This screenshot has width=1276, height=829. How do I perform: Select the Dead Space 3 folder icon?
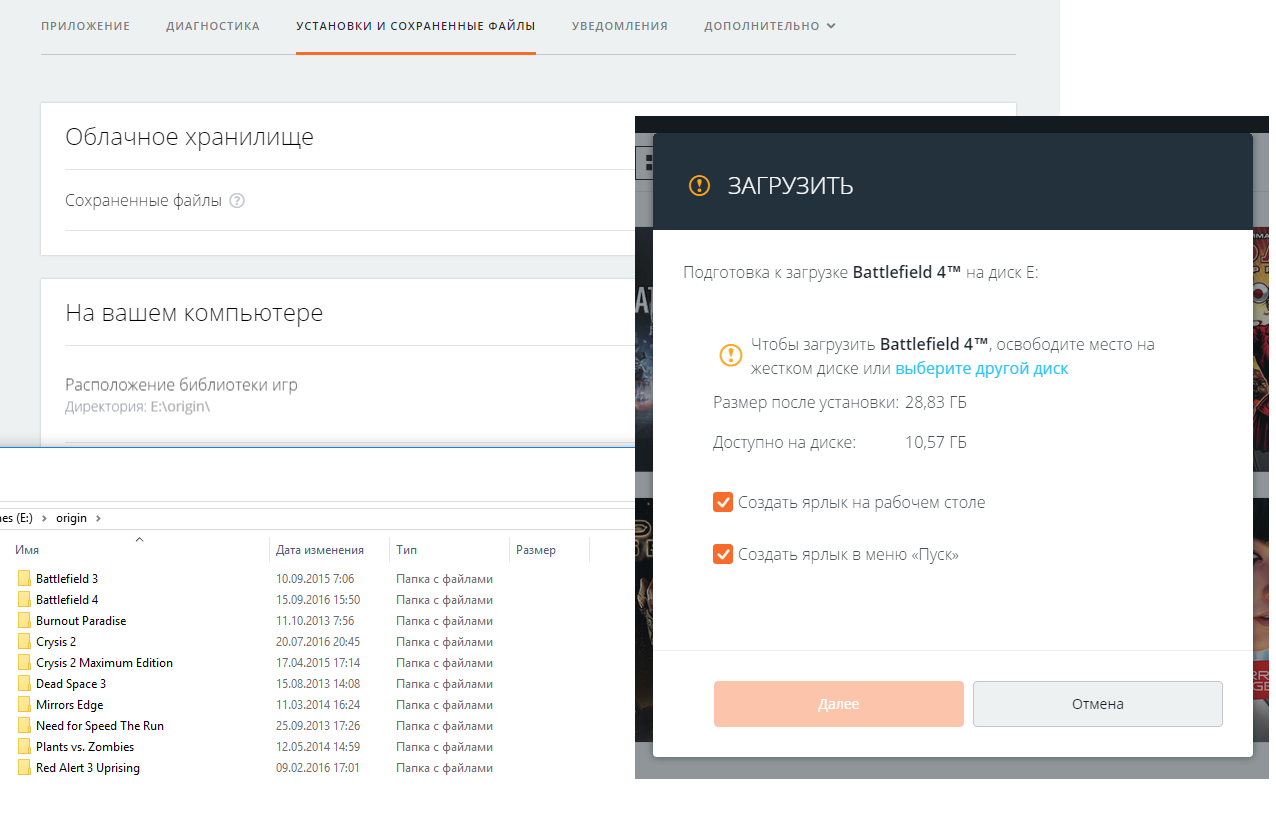click(25, 683)
